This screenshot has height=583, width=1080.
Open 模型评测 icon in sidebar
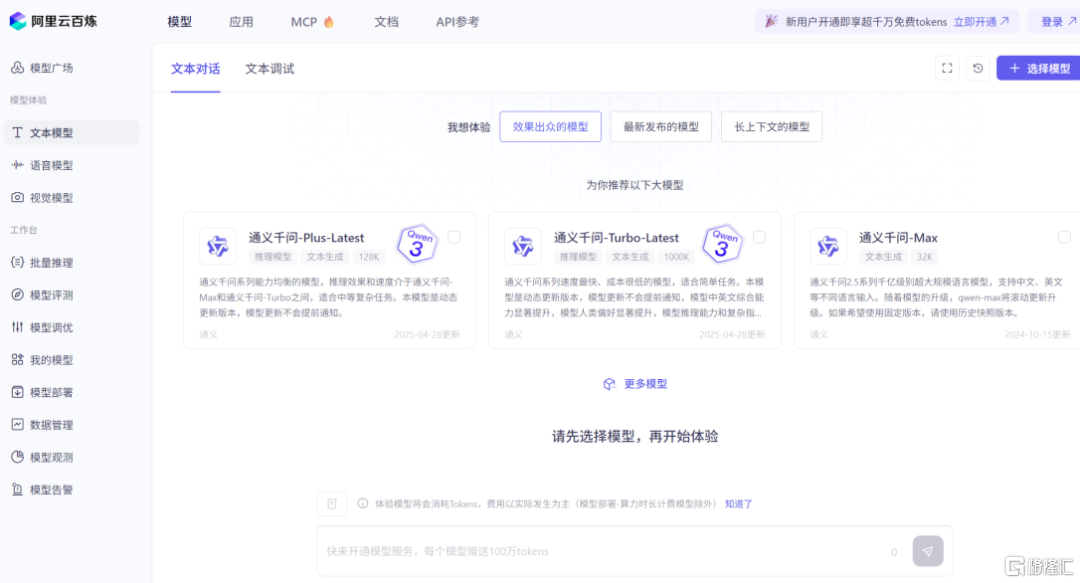tap(17, 294)
